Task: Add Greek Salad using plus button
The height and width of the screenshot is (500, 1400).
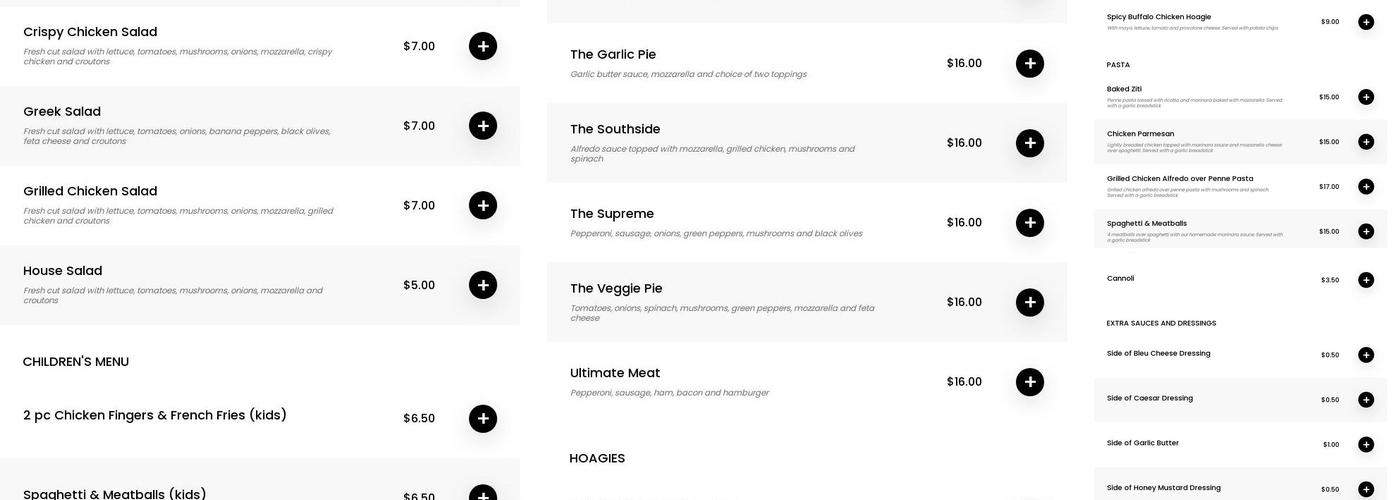Action: [x=483, y=126]
